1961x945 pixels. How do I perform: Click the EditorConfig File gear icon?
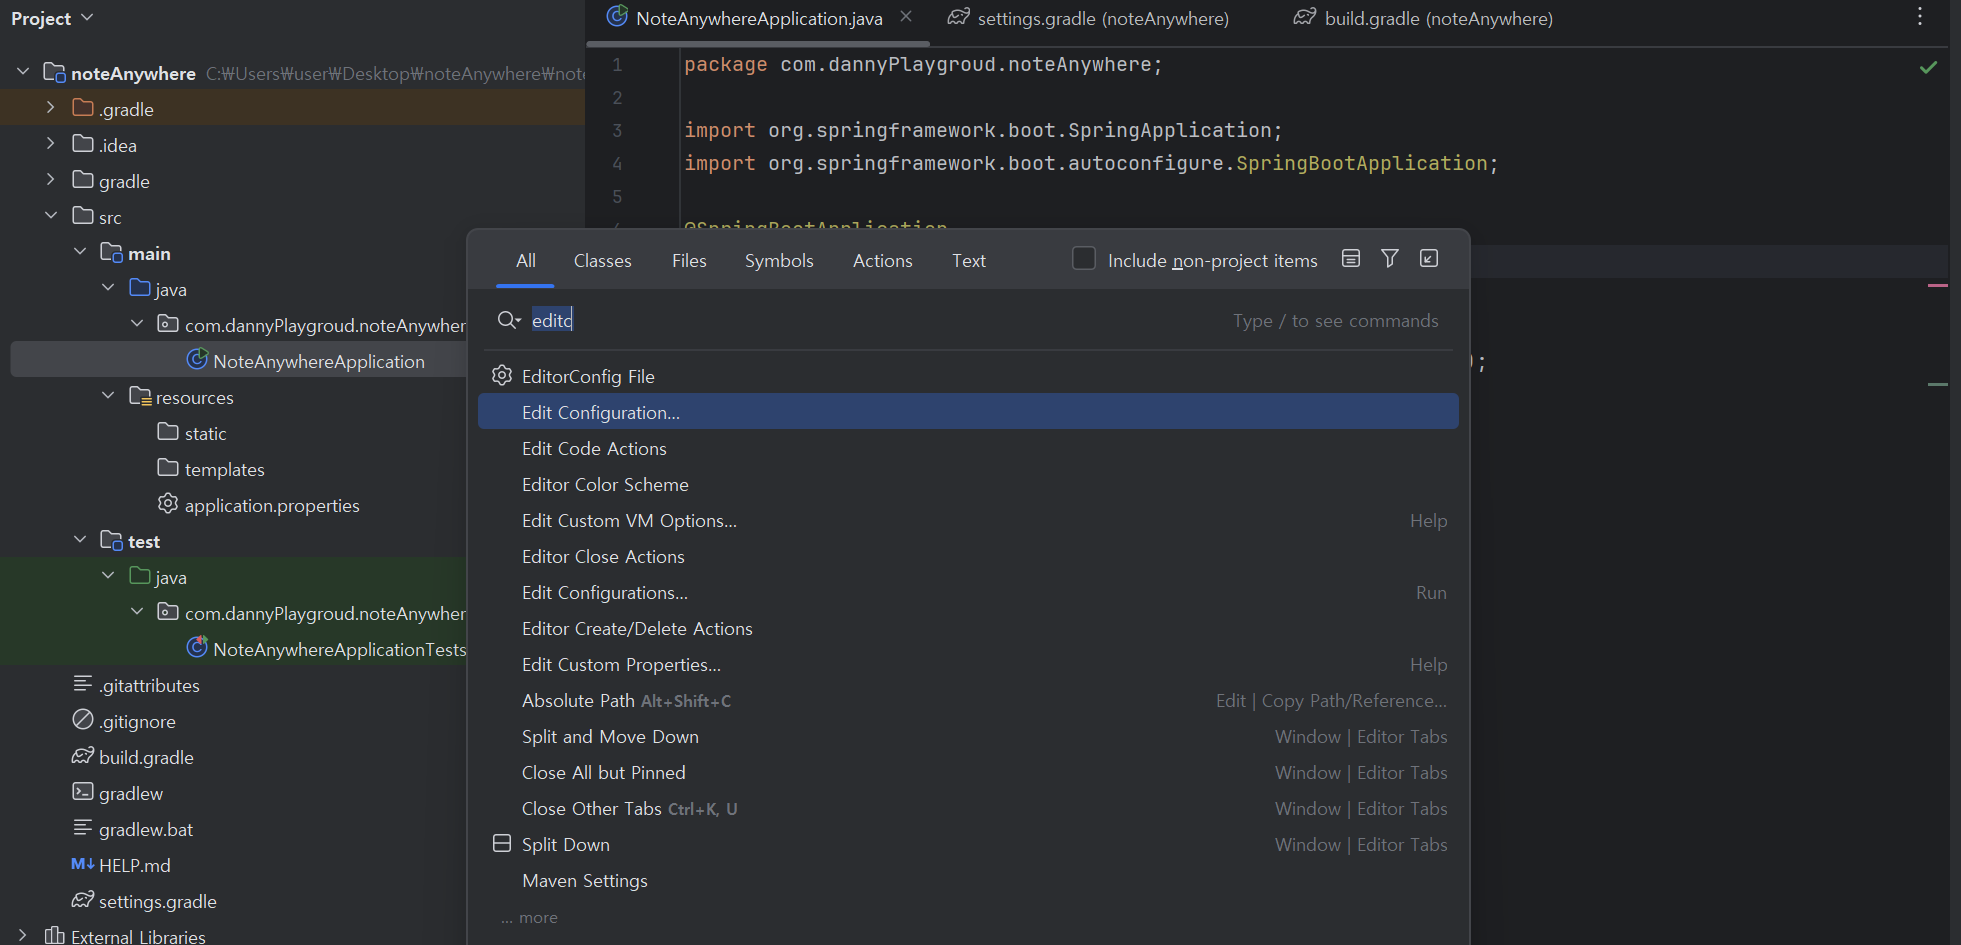click(502, 376)
